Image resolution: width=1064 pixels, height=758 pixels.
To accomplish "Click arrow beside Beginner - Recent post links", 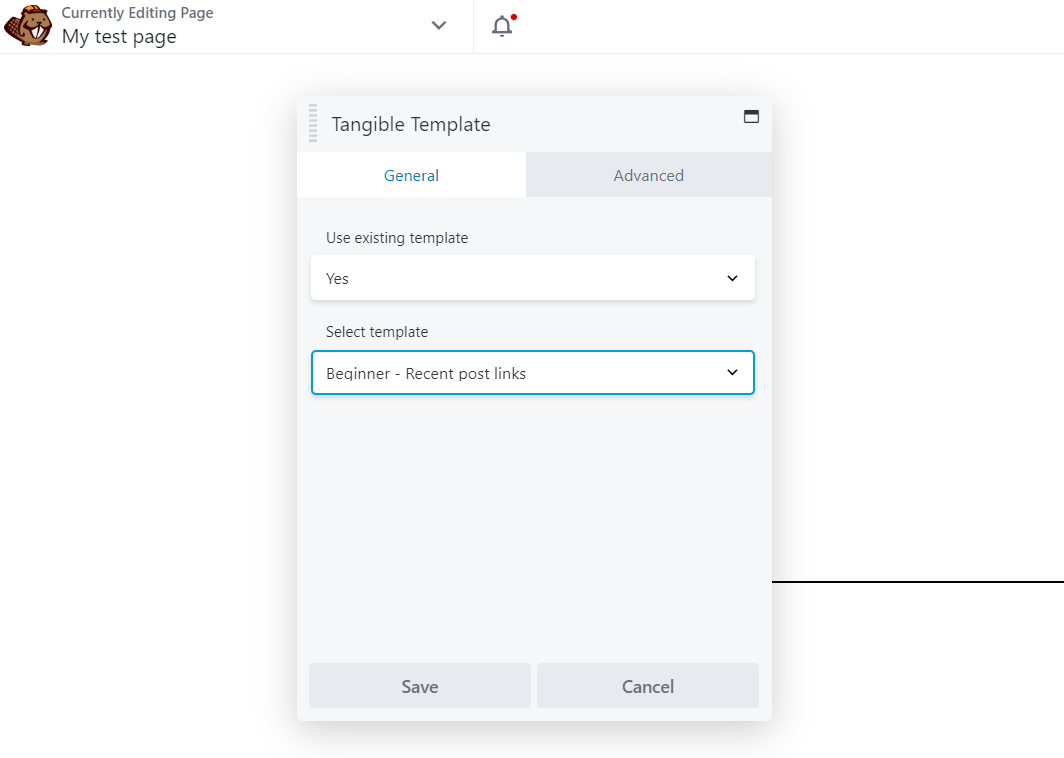I will [732, 373].
